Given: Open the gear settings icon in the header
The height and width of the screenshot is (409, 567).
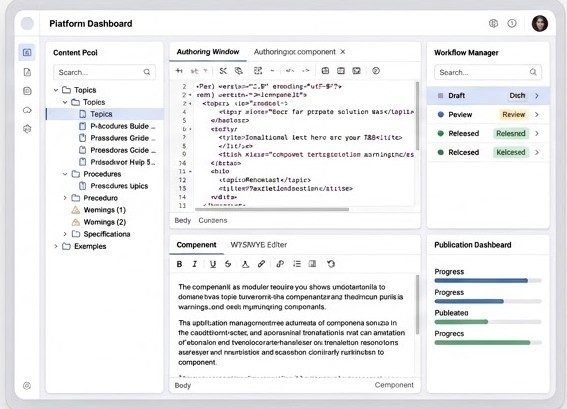Looking at the screenshot, I should [493, 24].
